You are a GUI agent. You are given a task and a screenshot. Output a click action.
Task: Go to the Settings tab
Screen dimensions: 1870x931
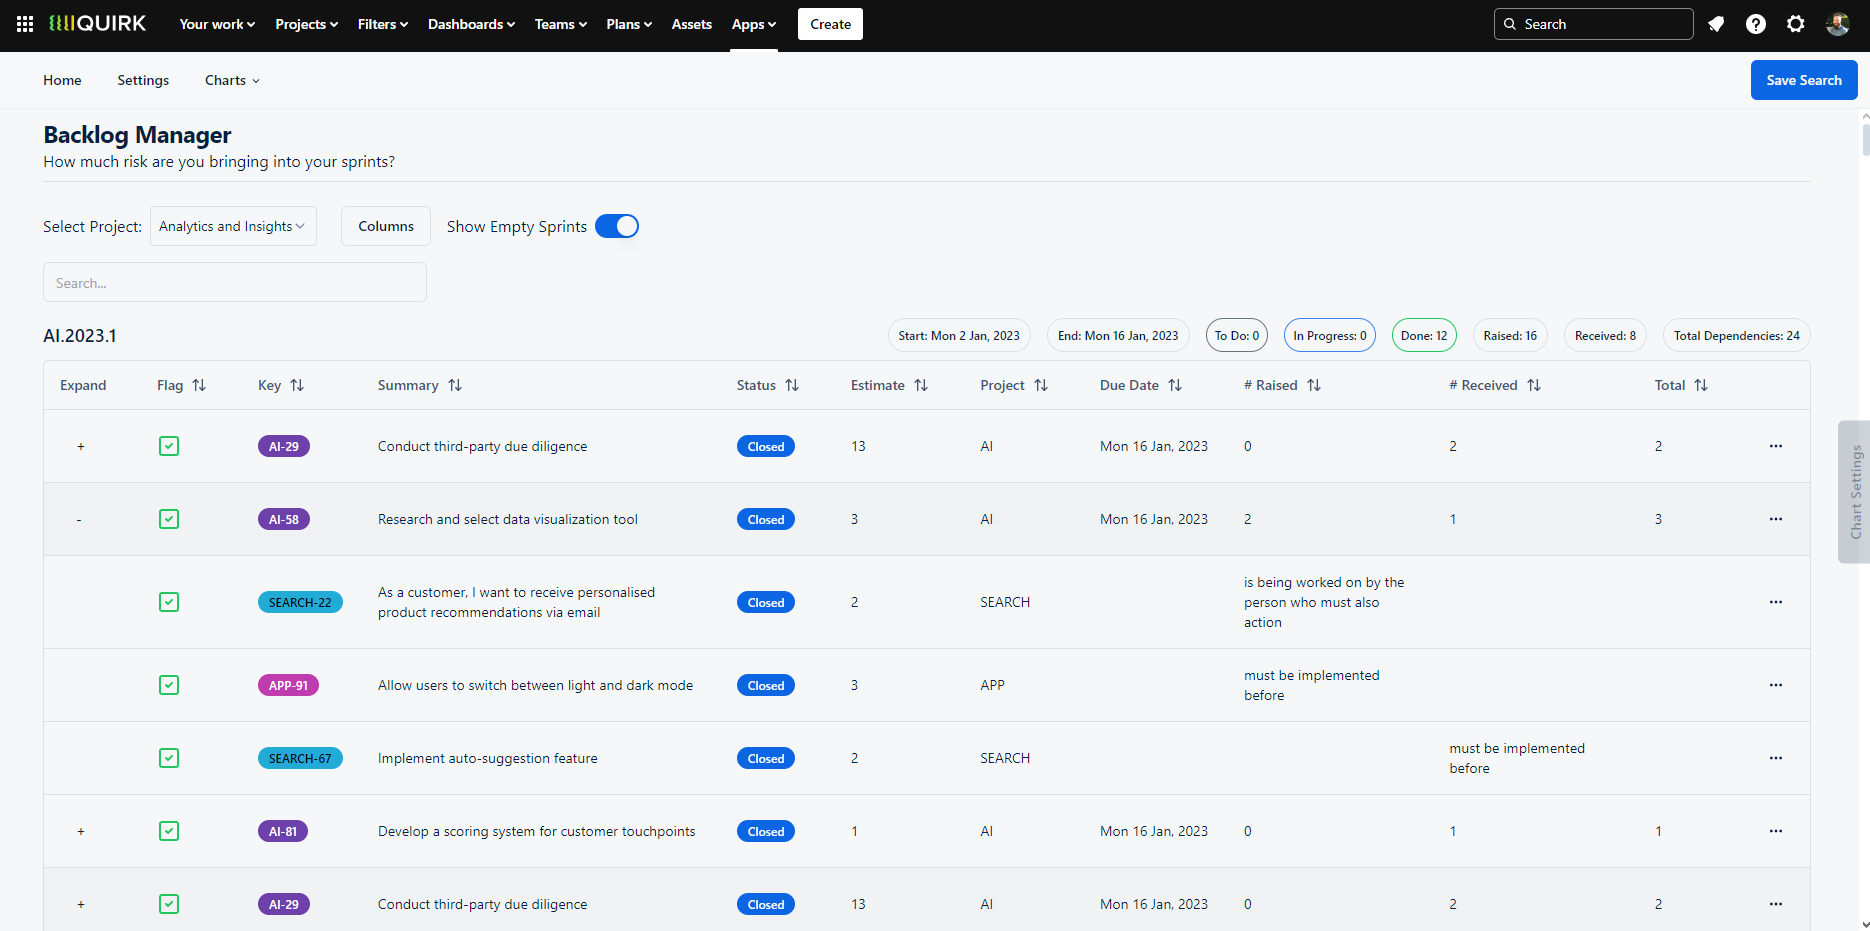143,80
